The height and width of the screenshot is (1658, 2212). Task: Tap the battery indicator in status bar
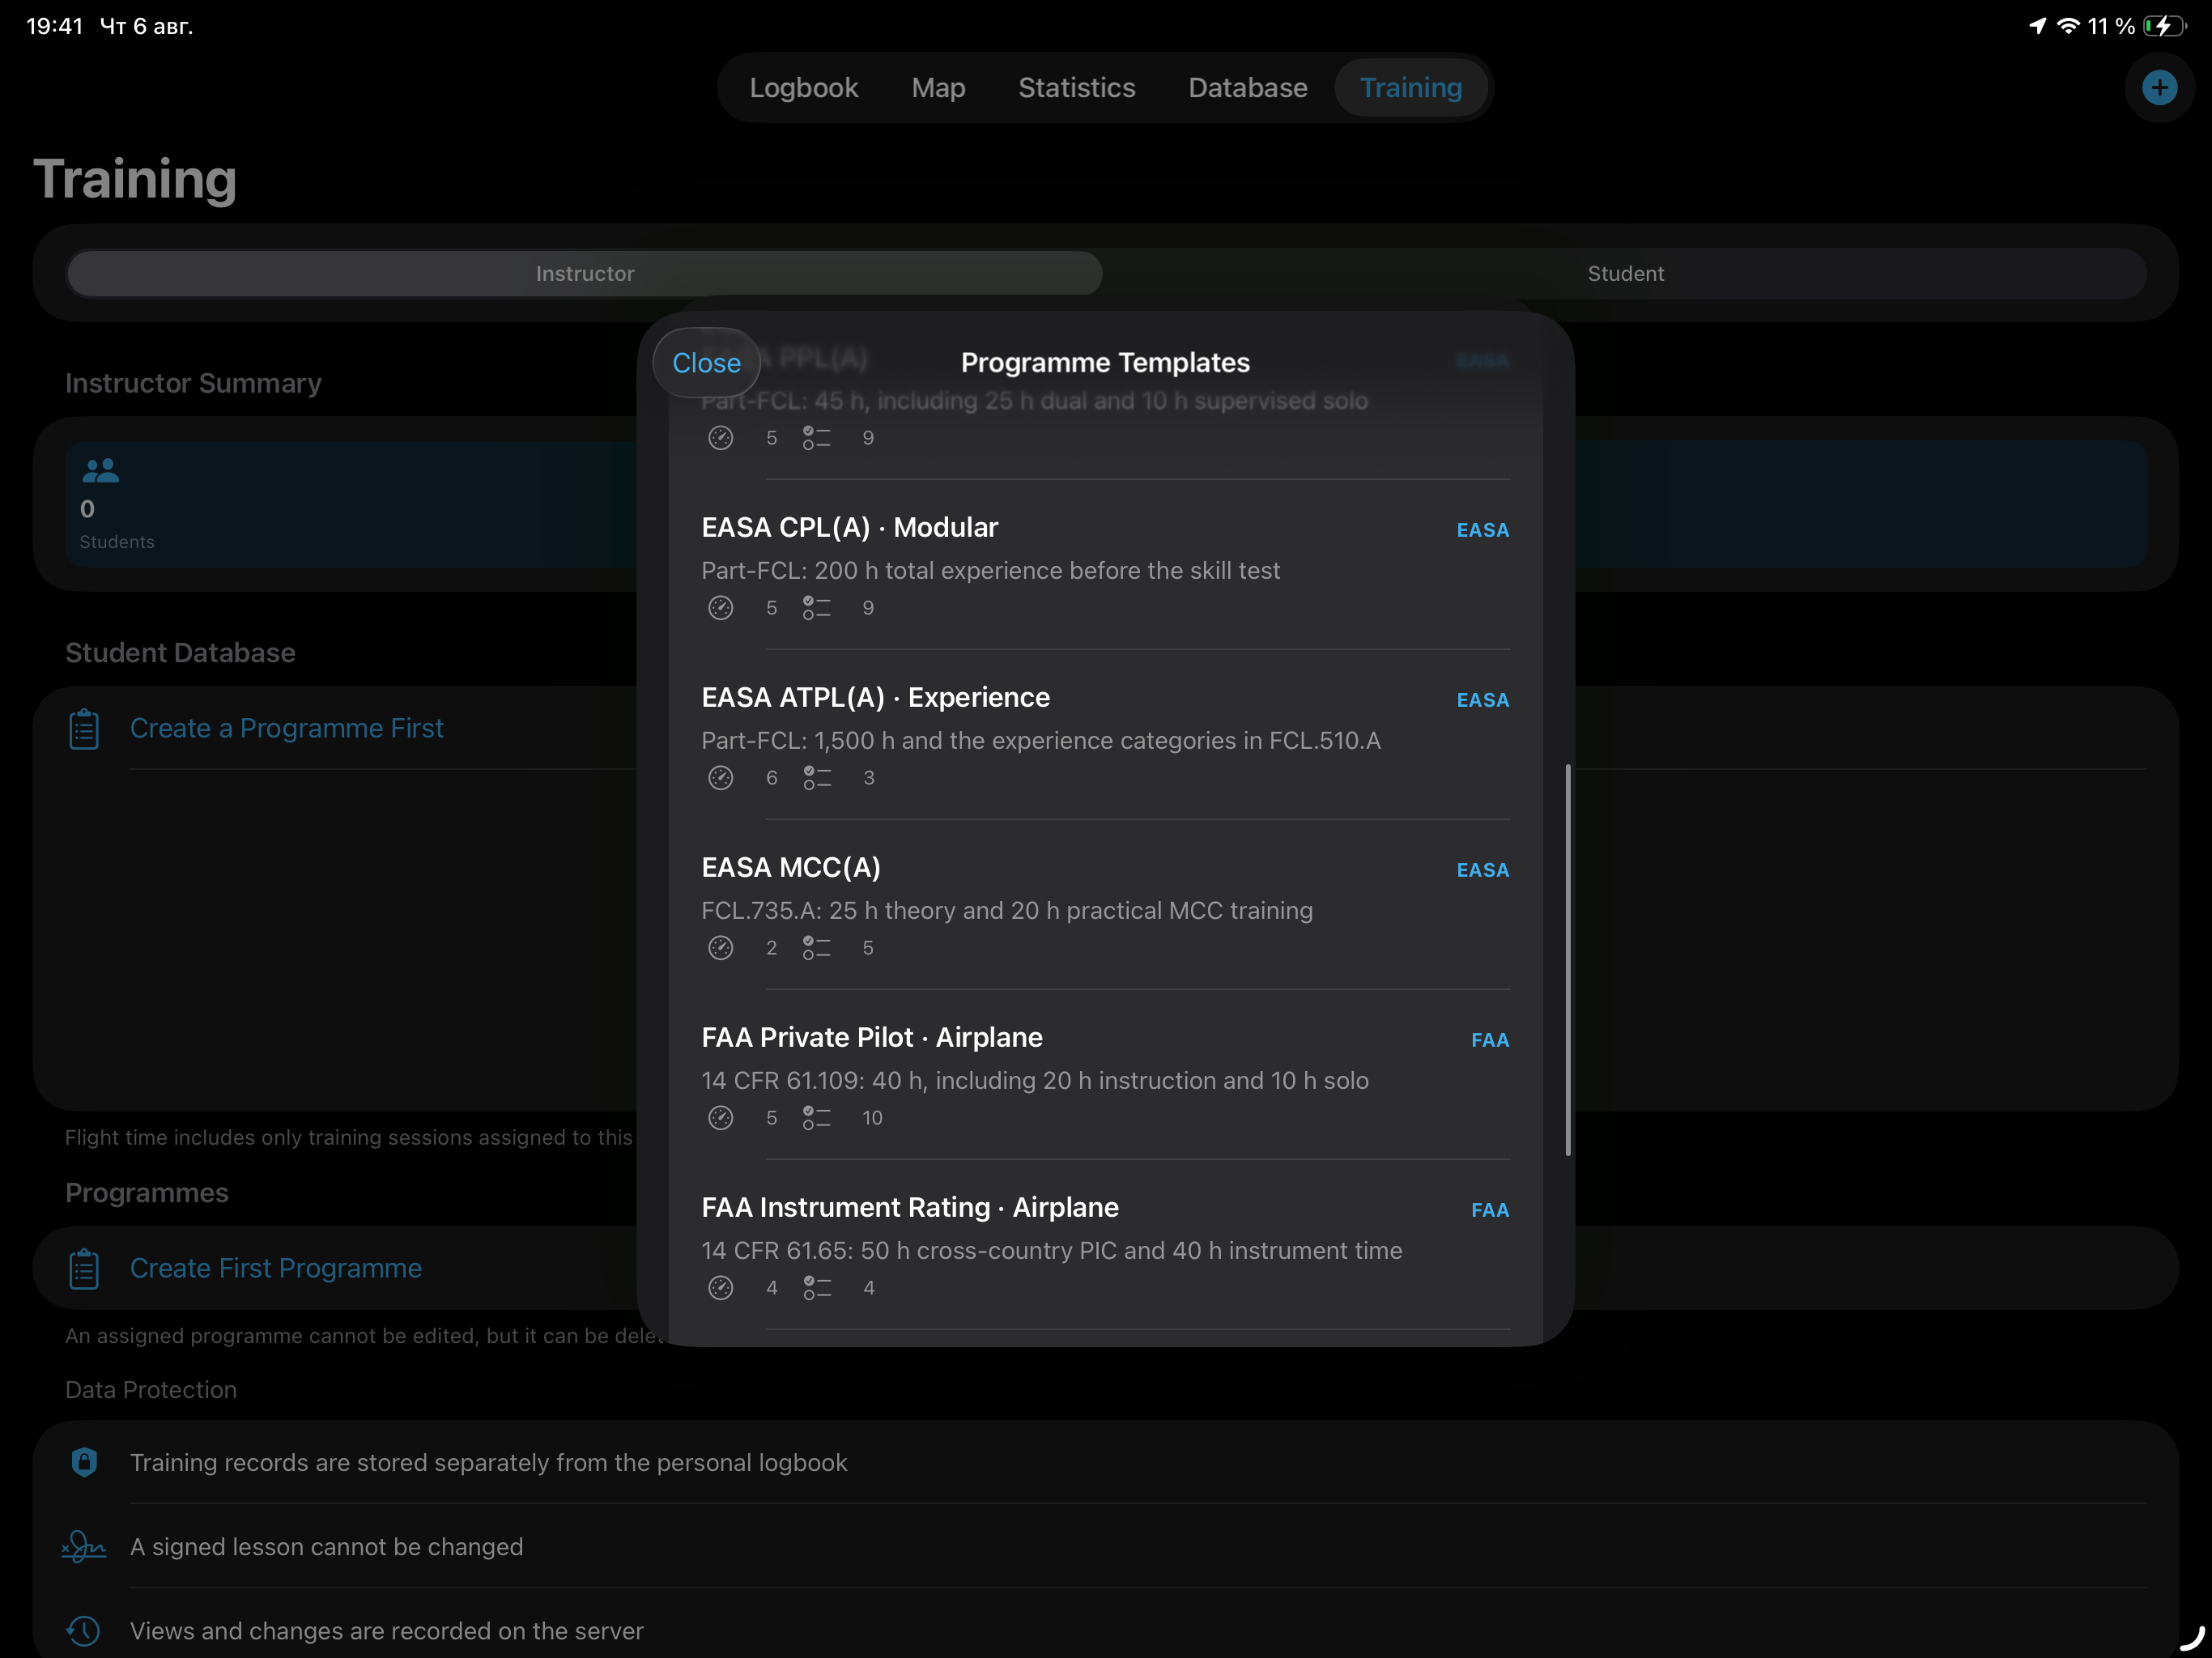tap(2165, 26)
